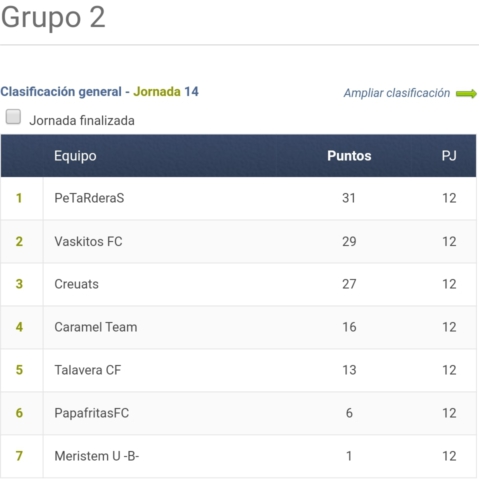The height and width of the screenshot is (480, 479).
Task: Open the PeTaRderaS team row
Action: coord(238,198)
